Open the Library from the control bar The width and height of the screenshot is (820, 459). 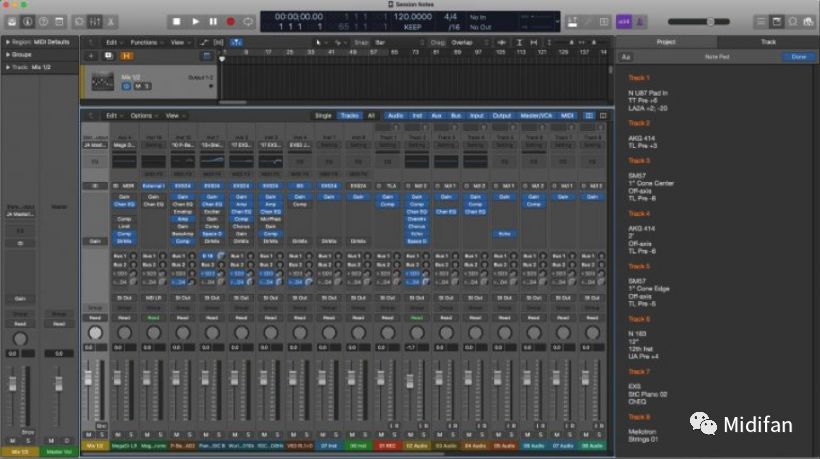coord(12,21)
